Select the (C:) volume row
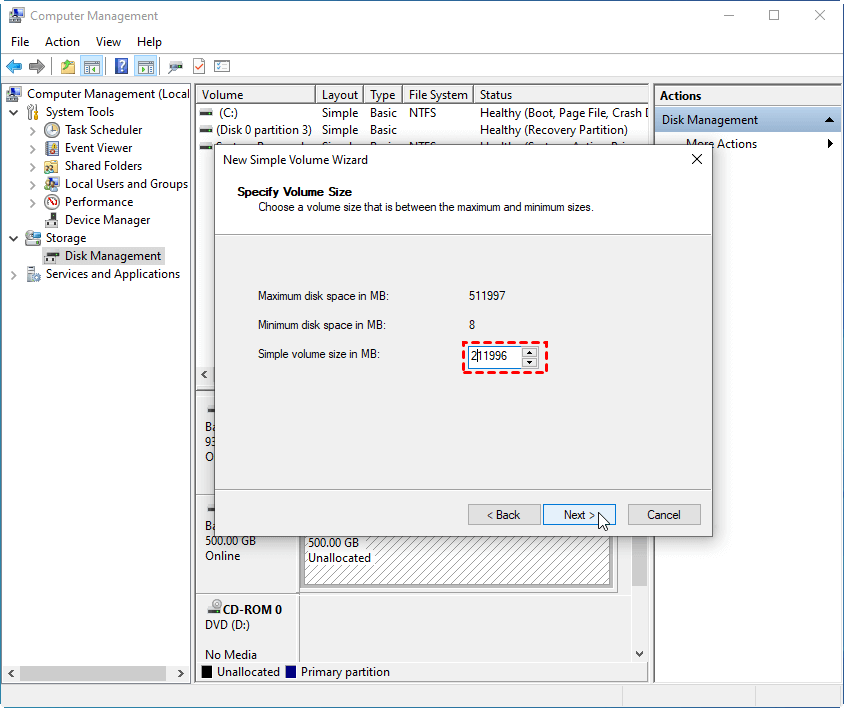Viewport: 844px width, 708px height. (x=423, y=113)
